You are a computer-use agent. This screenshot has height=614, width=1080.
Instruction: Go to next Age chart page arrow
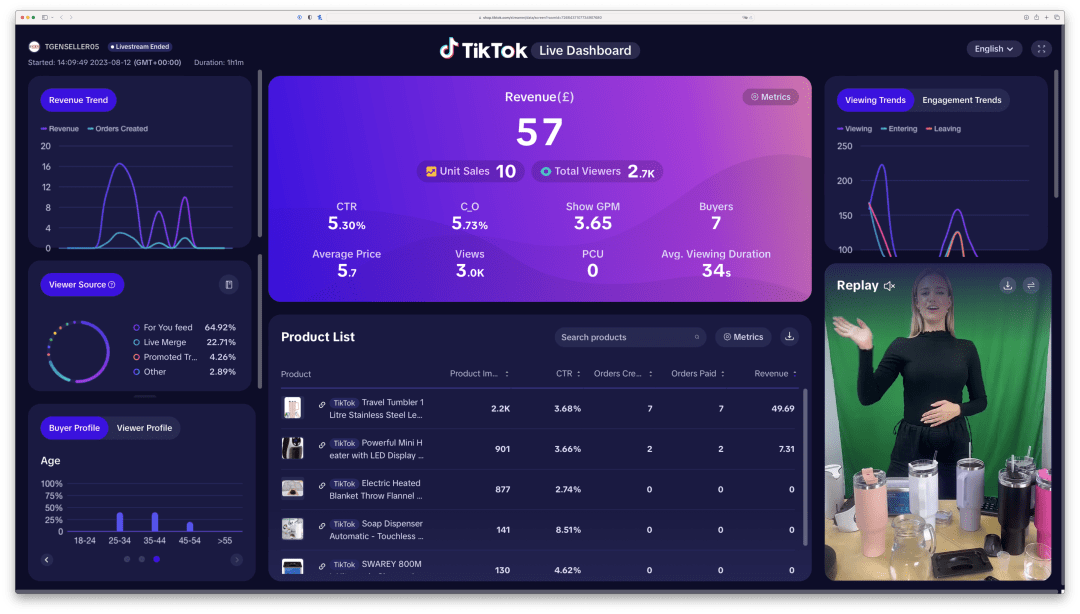coord(236,560)
